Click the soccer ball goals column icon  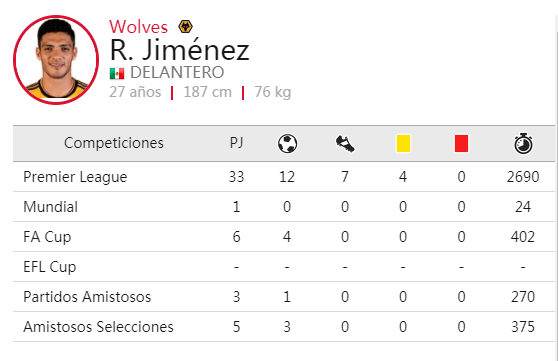coord(287,143)
